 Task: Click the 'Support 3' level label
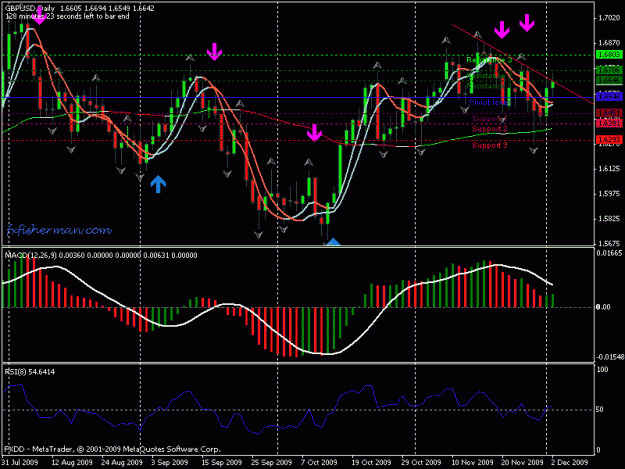(489, 145)
